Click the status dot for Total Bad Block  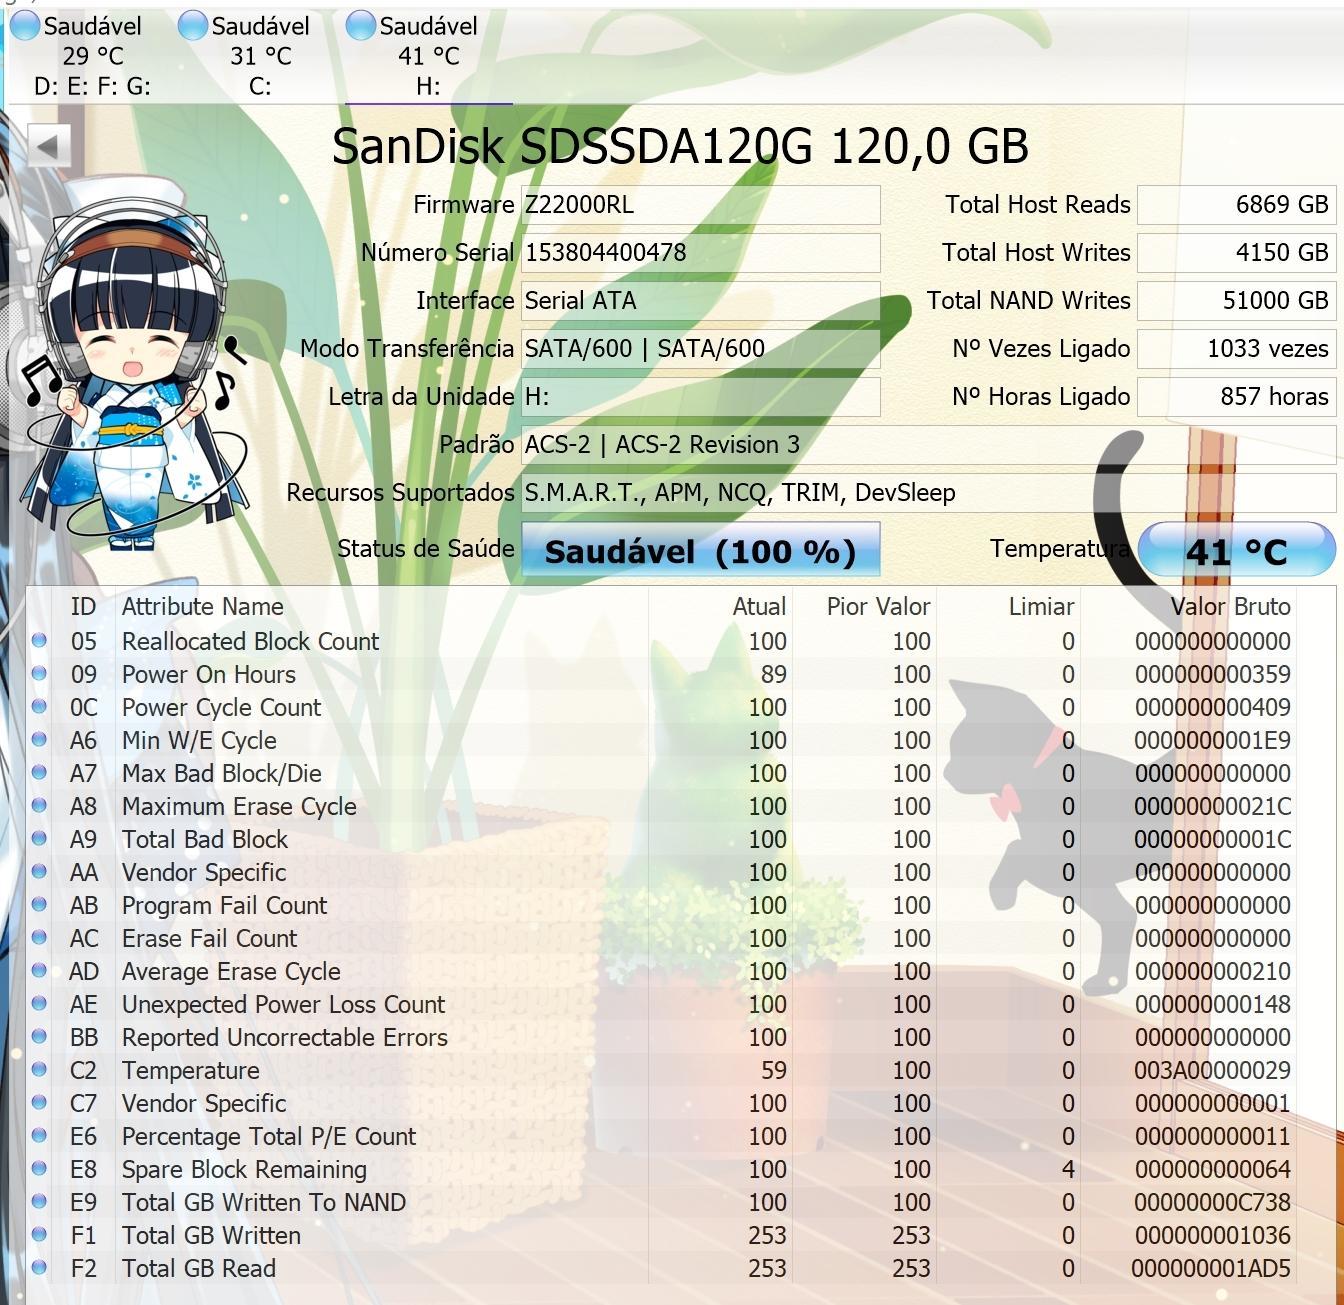(39, 839)
